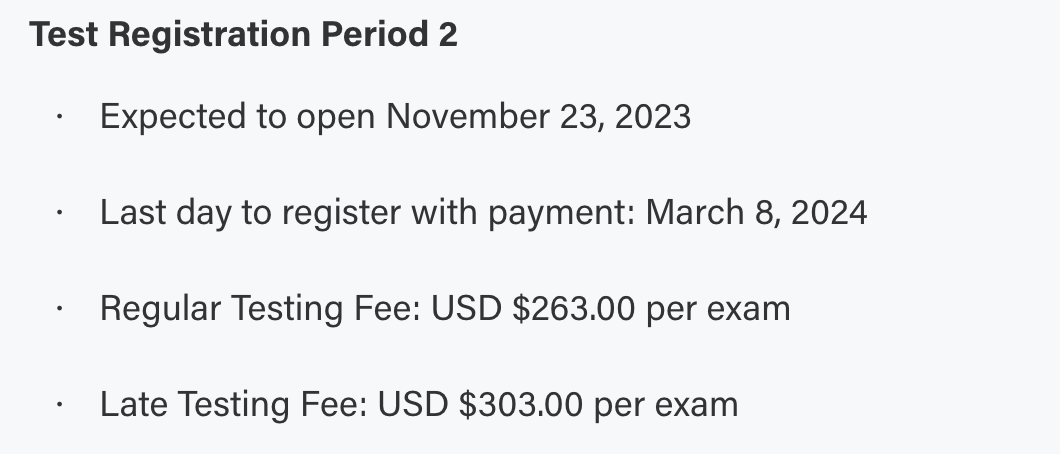Click per exam in the regular fee line

(x=718, y=309)
